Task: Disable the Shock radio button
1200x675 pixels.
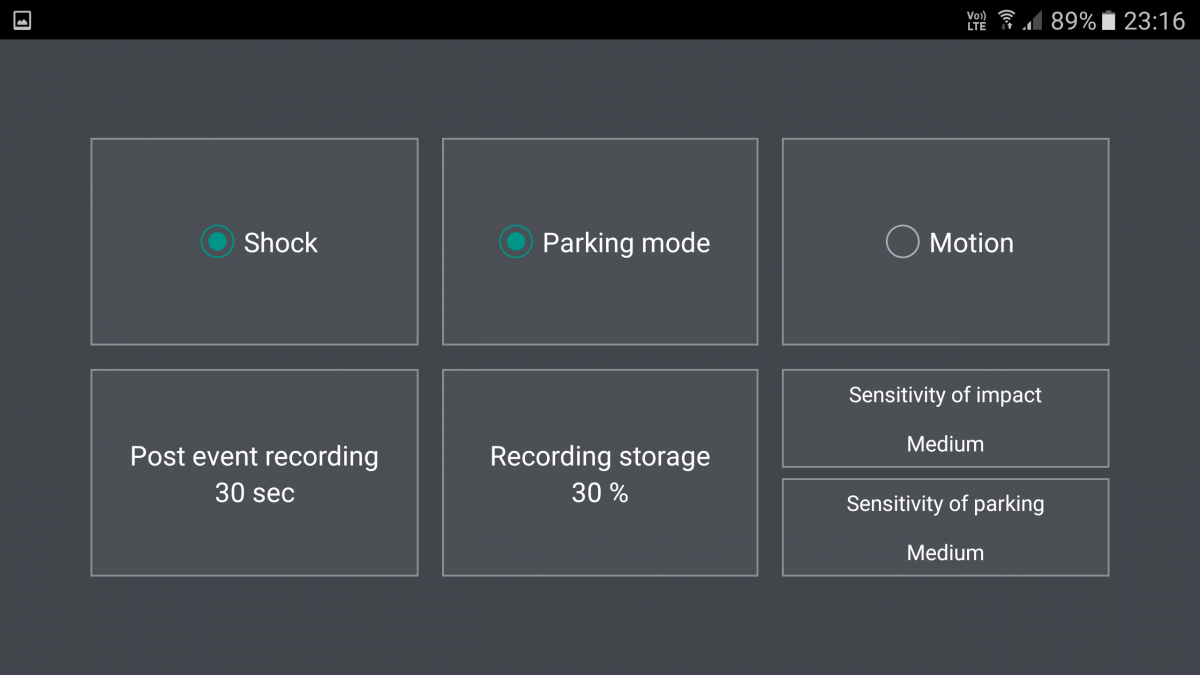Action: [x=217, y=242]
